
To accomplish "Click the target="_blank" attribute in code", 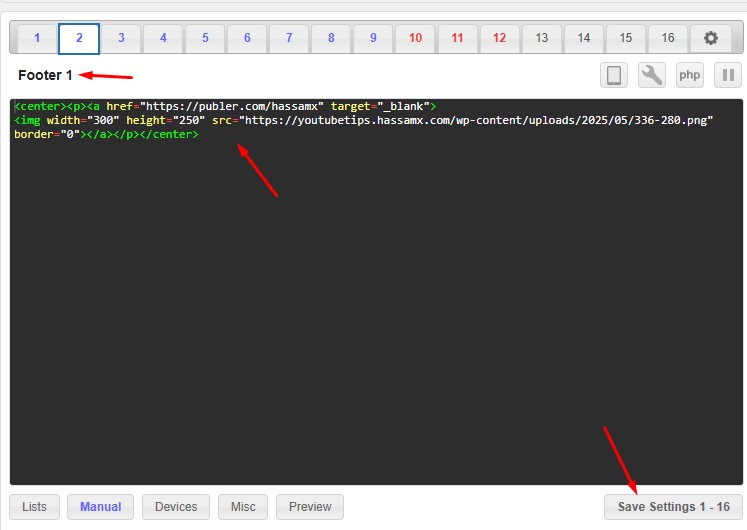I will [x=380, y=106].
